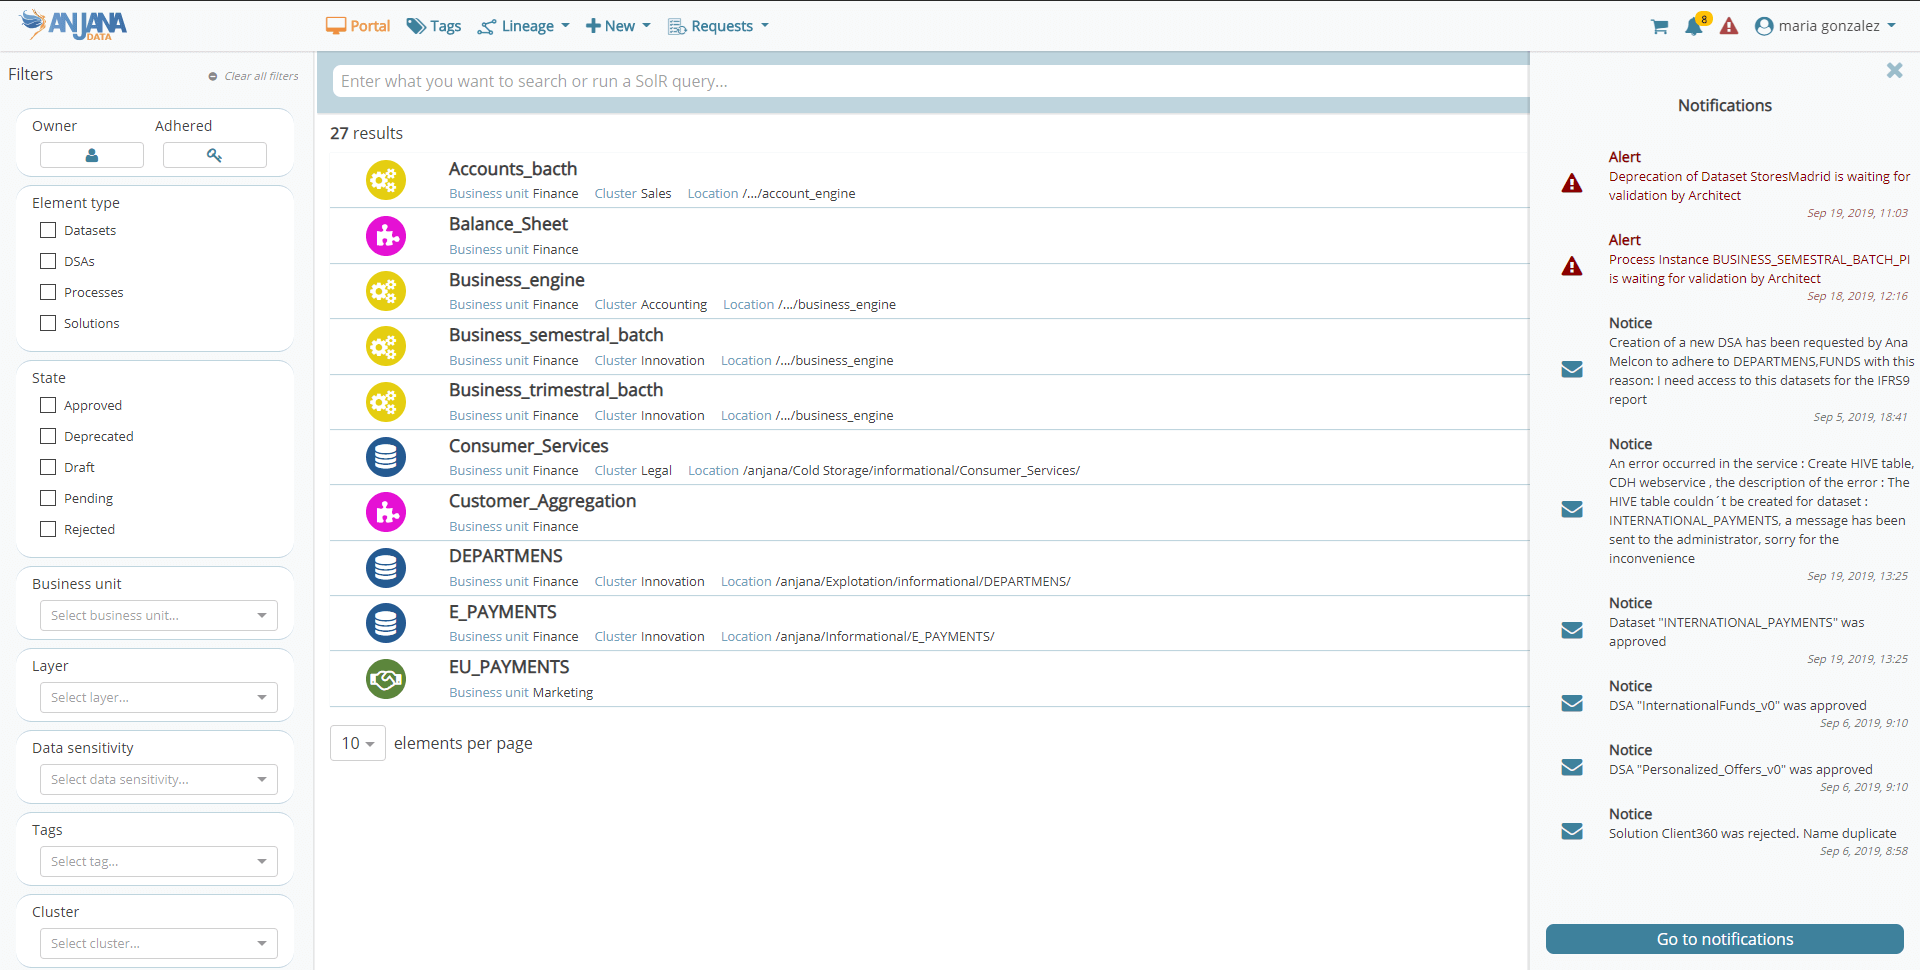Open the shopping cart icon

point(1659,27)
